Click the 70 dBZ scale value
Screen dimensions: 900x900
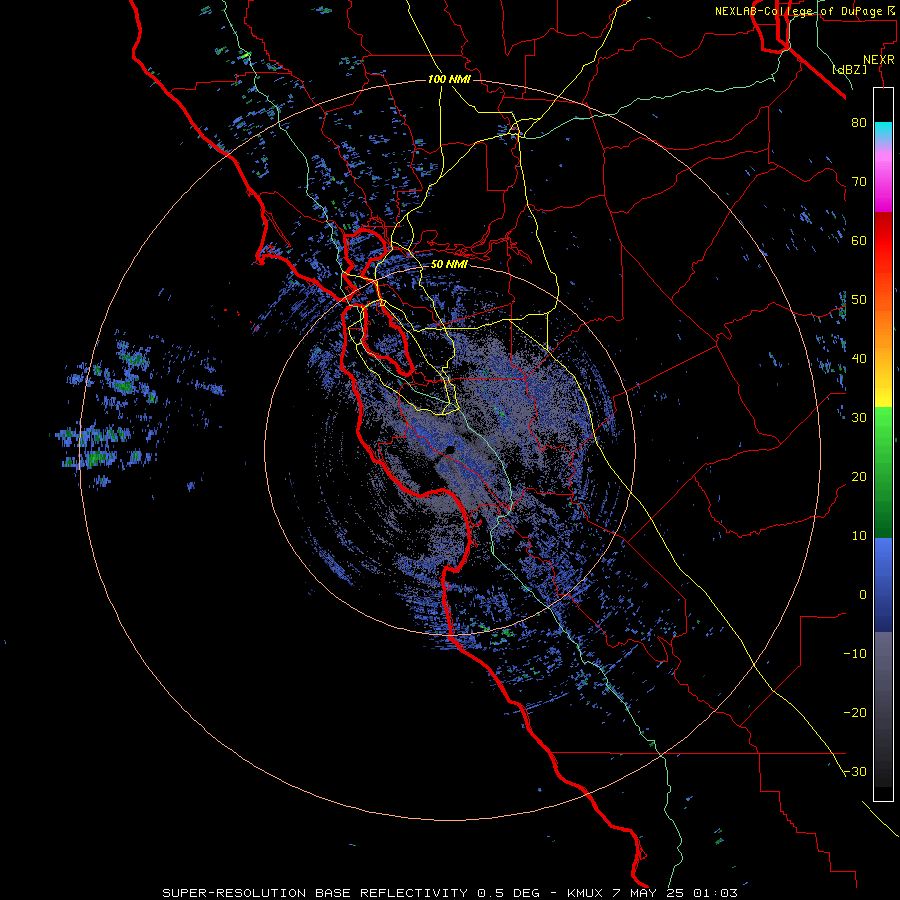859,182
